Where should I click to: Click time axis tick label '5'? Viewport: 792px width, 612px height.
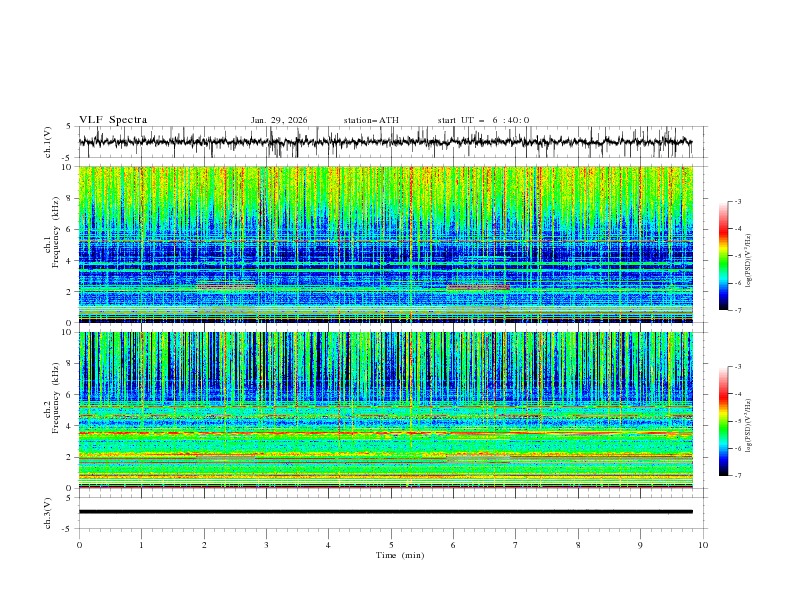coord(391,545)
